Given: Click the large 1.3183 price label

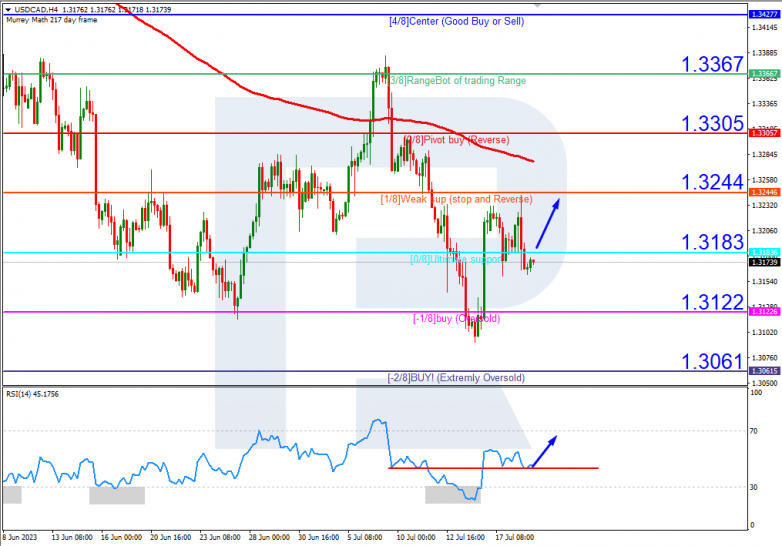Looking at the screenshot, I should click(x=712, y=242).
